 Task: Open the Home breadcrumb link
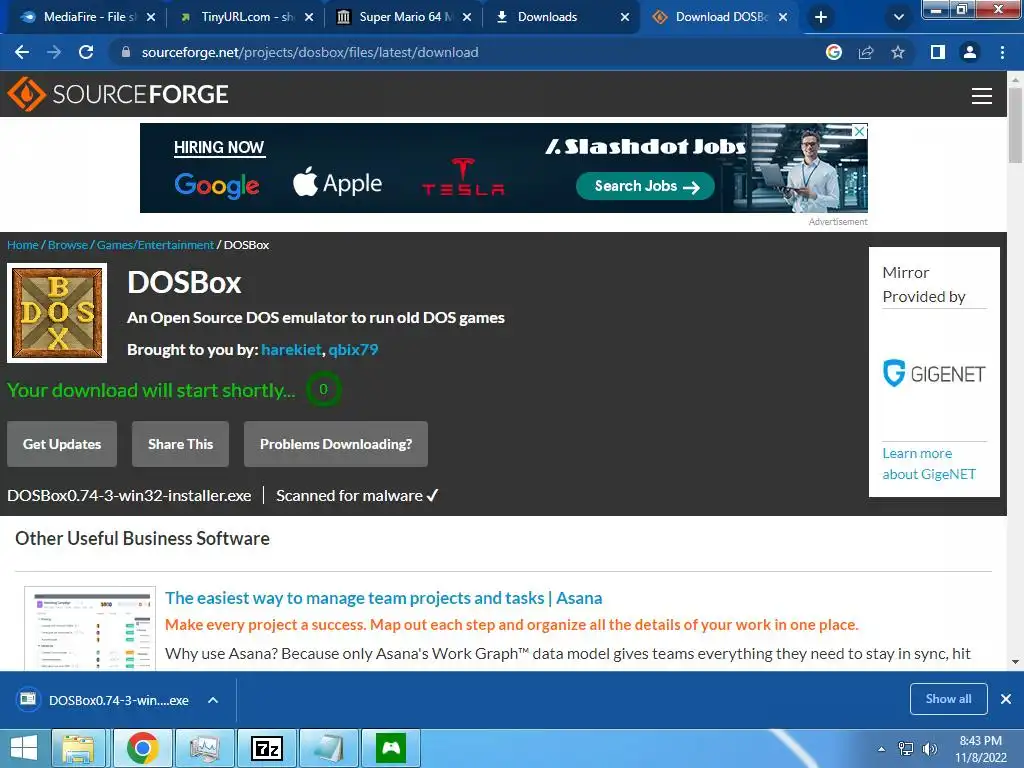click(x=23, y=245)
